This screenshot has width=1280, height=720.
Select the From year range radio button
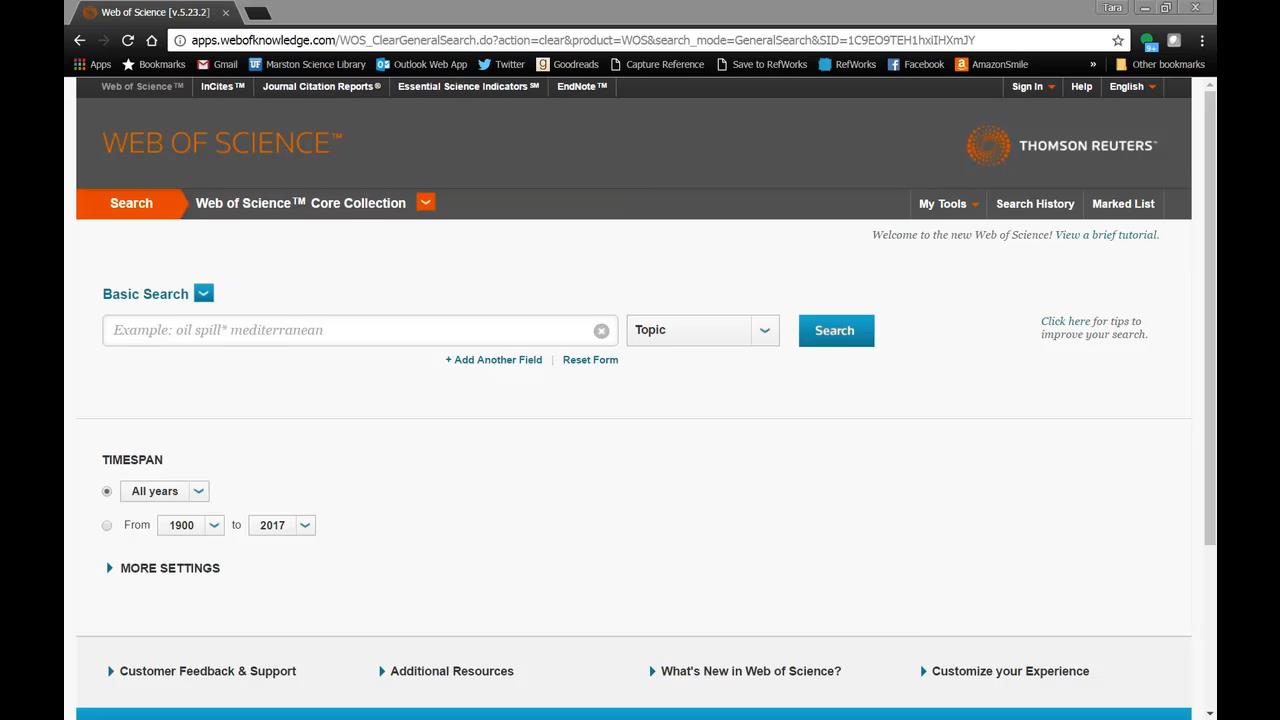(x=107, y=526)
